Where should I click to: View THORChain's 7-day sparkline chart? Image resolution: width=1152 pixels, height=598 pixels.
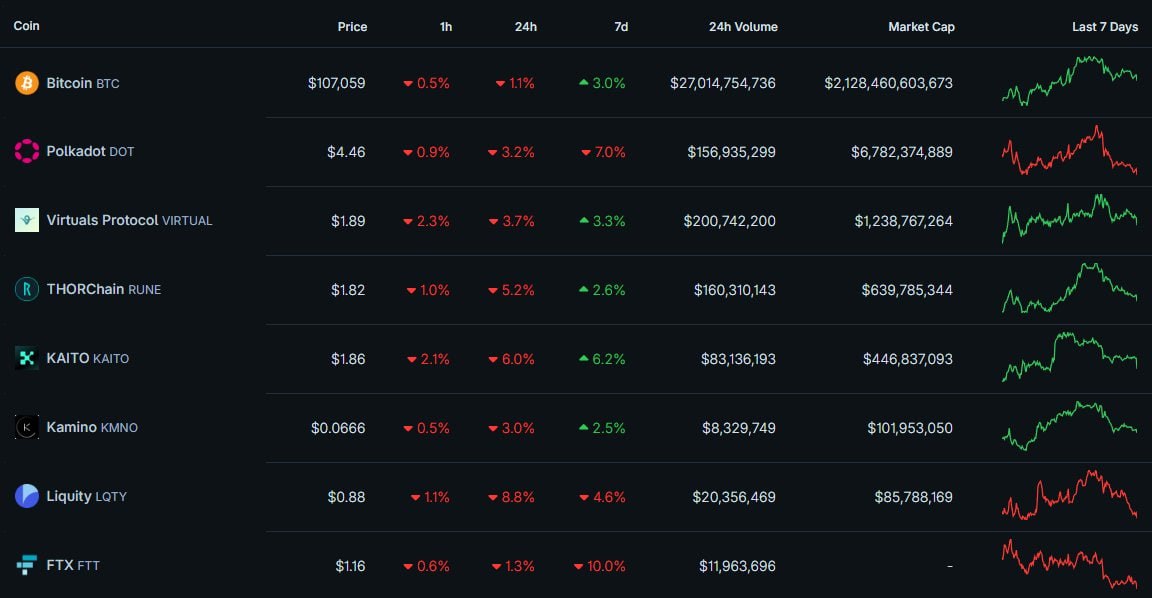click(x=1070, y=288)
